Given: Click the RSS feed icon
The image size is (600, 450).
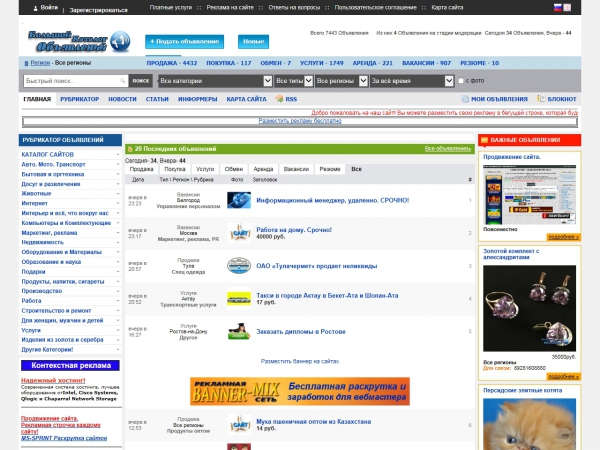Looking at the screenshot, I should (279, 99).
